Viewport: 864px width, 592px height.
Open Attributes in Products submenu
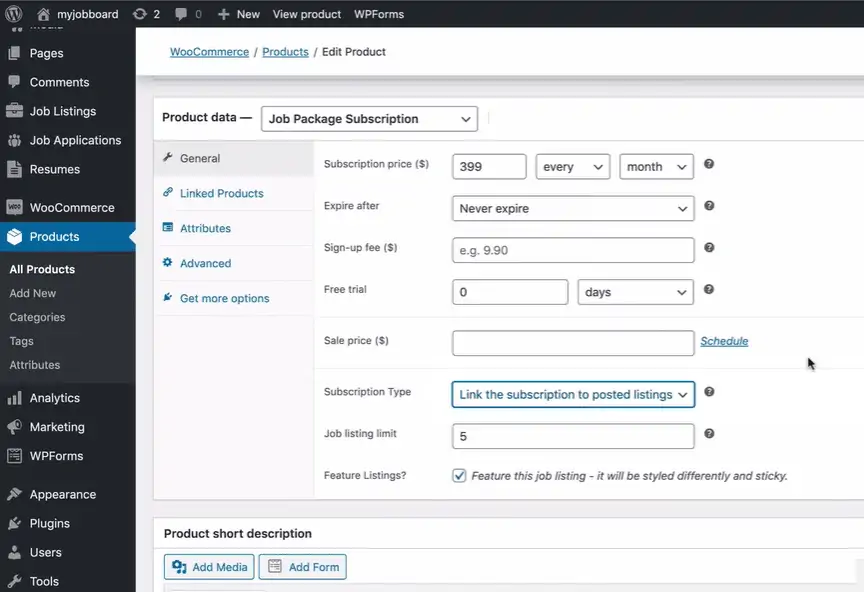[x=35, y=365]
